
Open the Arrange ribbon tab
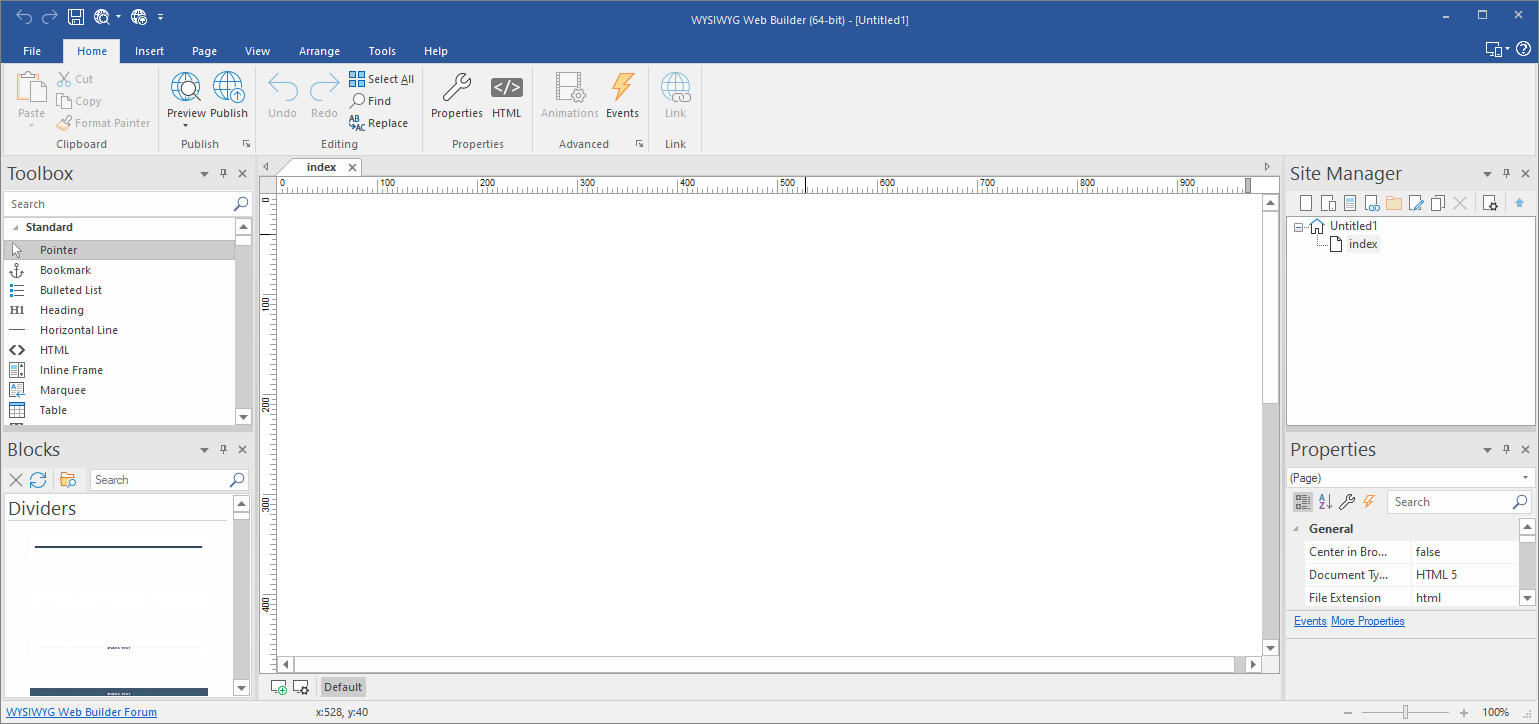click(x=319, y=51)
